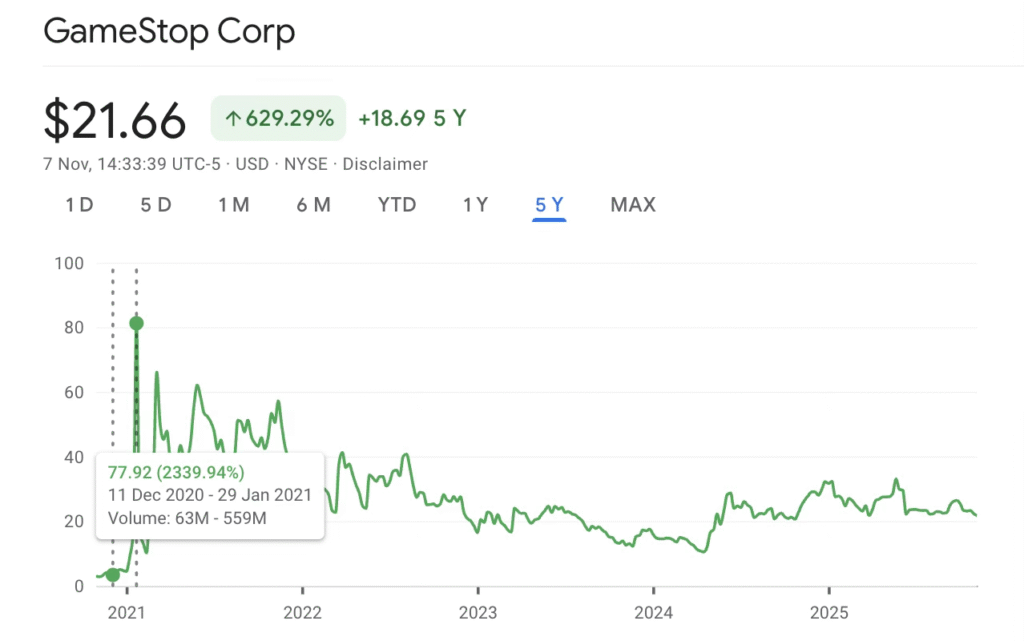Switch to the 1 Y range tab
The image size is (1024, 641).
coord(475,205)
